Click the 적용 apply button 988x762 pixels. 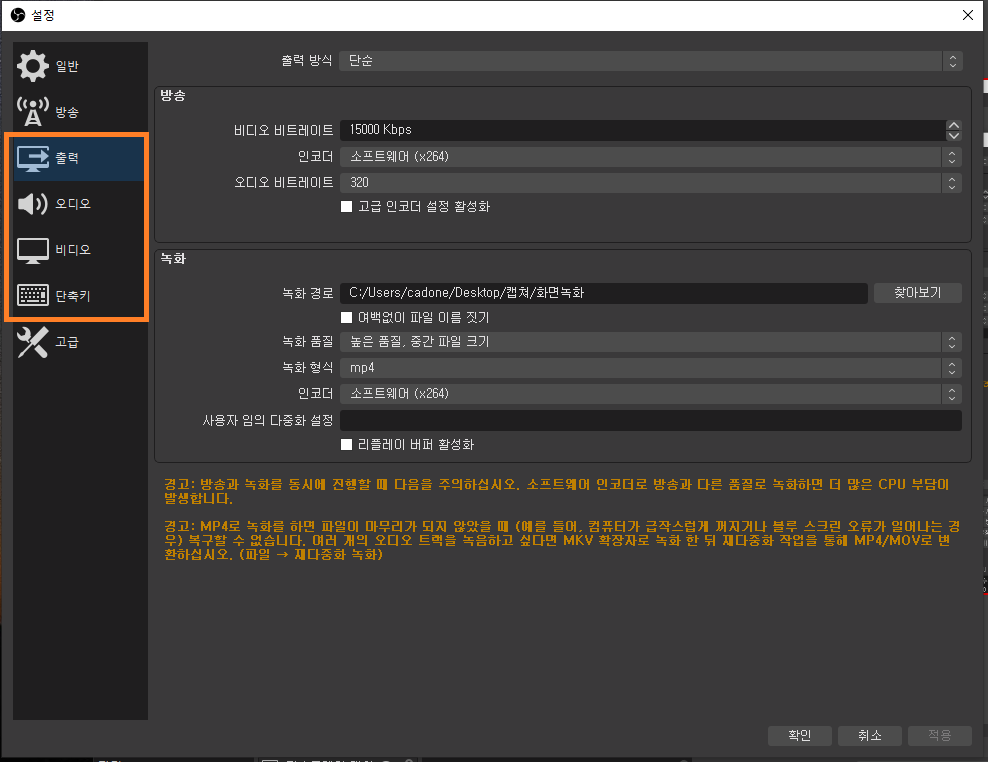click(939, 736)
